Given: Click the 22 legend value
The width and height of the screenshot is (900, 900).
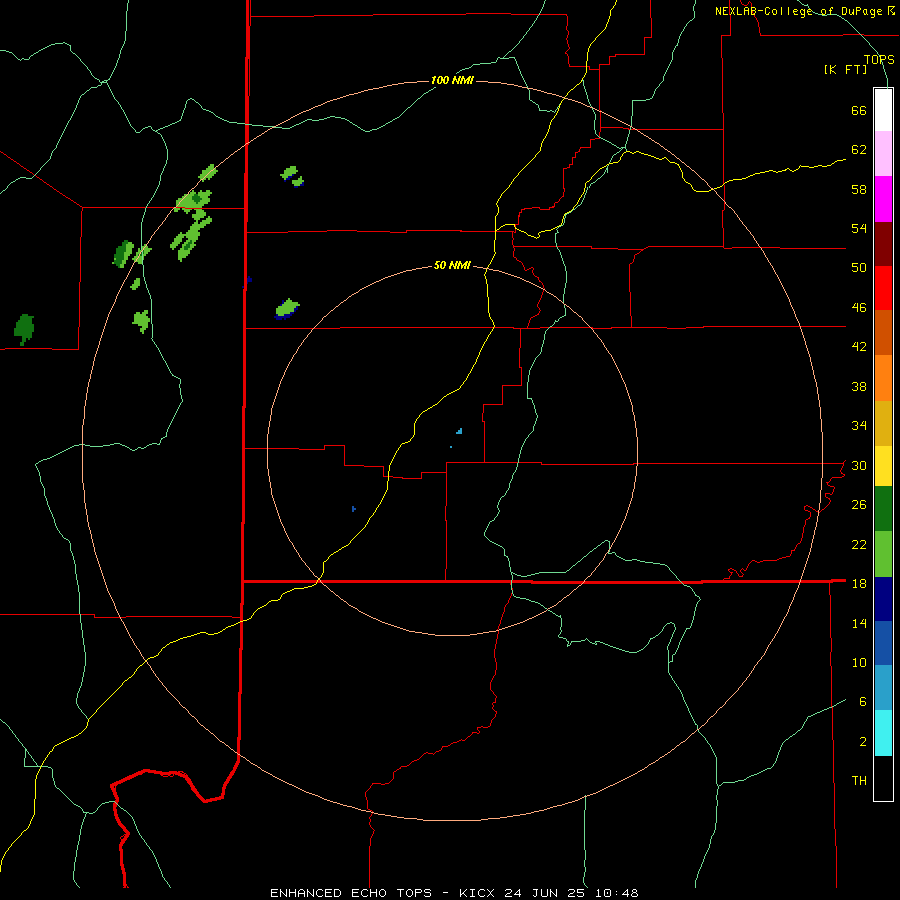Looking at the screenshot, I should (x=859, y=544).
